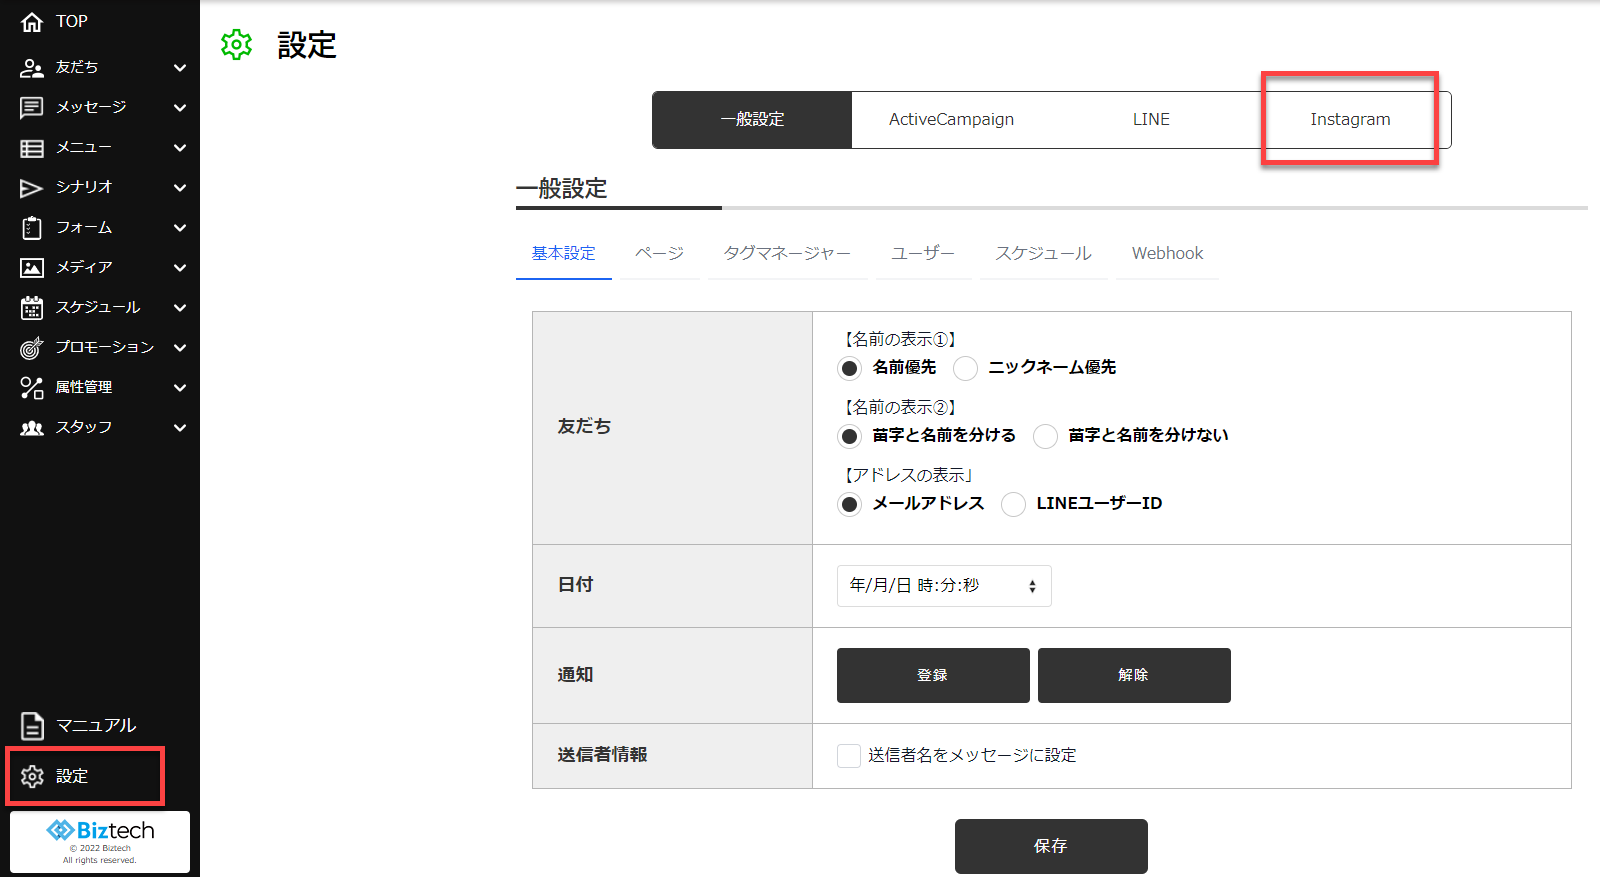Switch to the Instagram tab
This screenshot has height=877, width=1600.
pyautogui.click(x=1350, y=120)
